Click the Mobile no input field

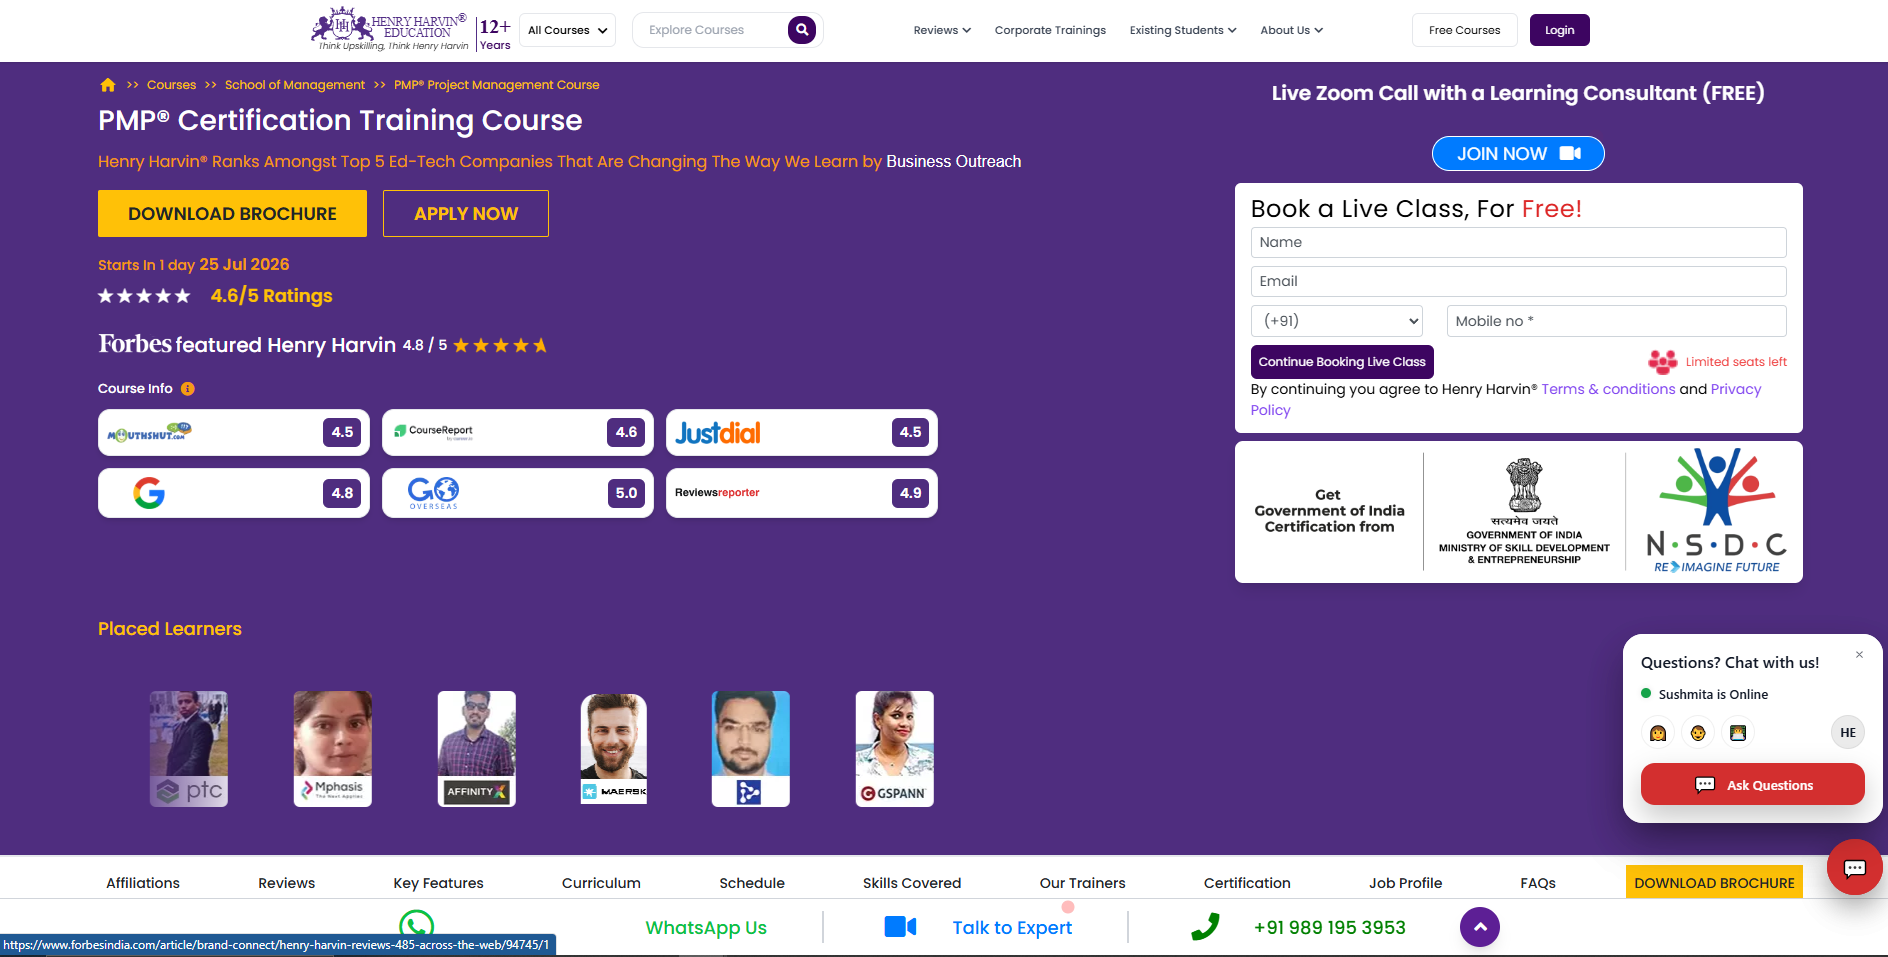pyautogui.click(x=1616, y=321)
